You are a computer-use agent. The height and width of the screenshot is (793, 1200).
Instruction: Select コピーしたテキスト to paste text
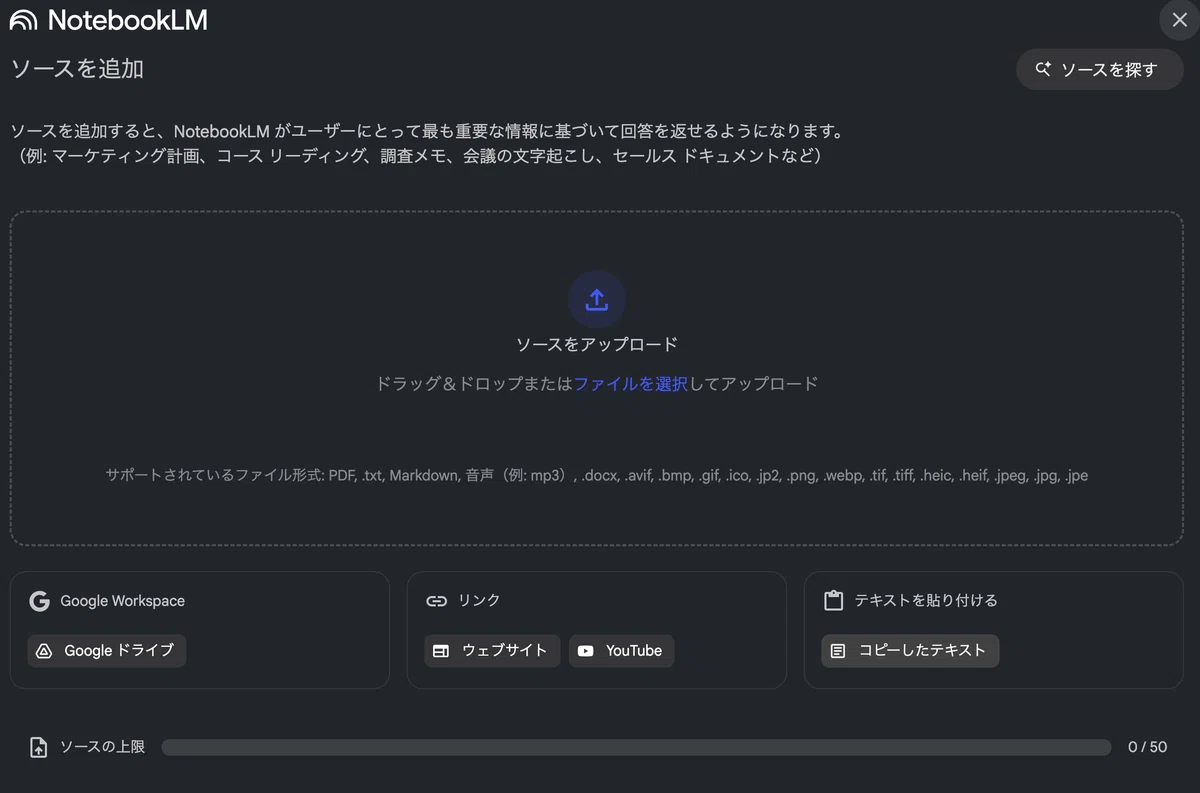910,651
